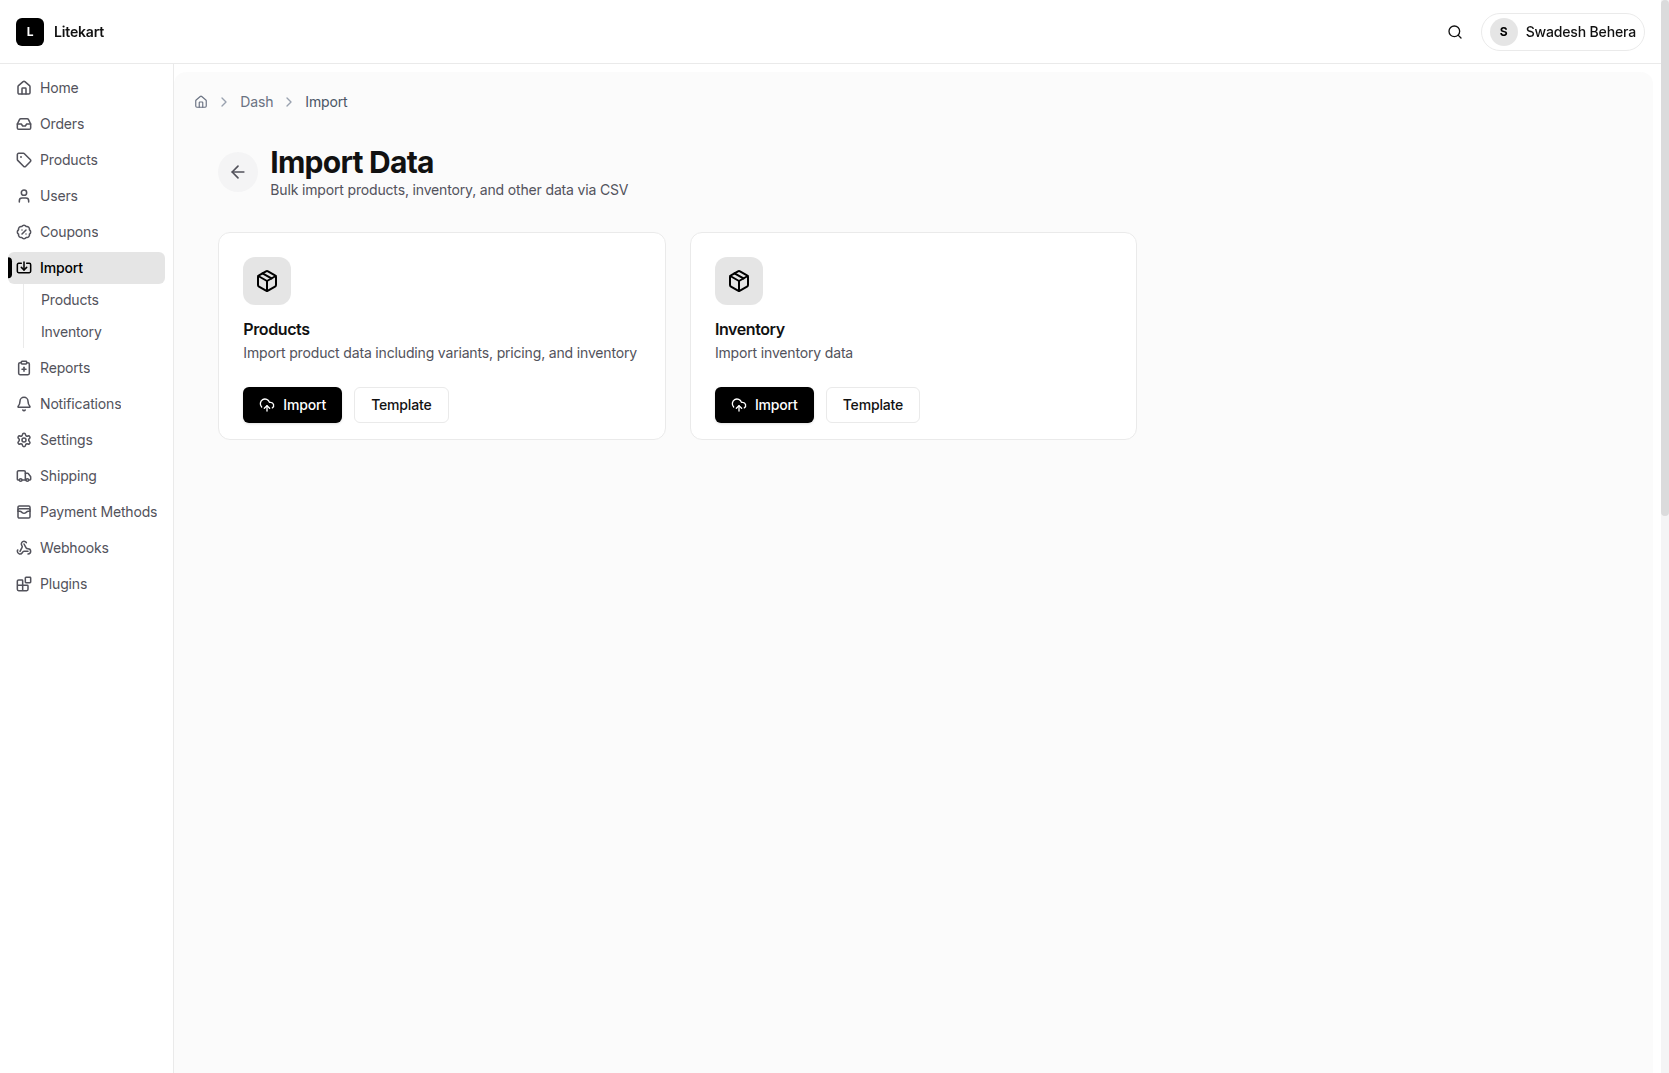Open Plugins in sidebar
Image resolution: width=1669 pixels, height=1073 pixels.
(86, 584)
